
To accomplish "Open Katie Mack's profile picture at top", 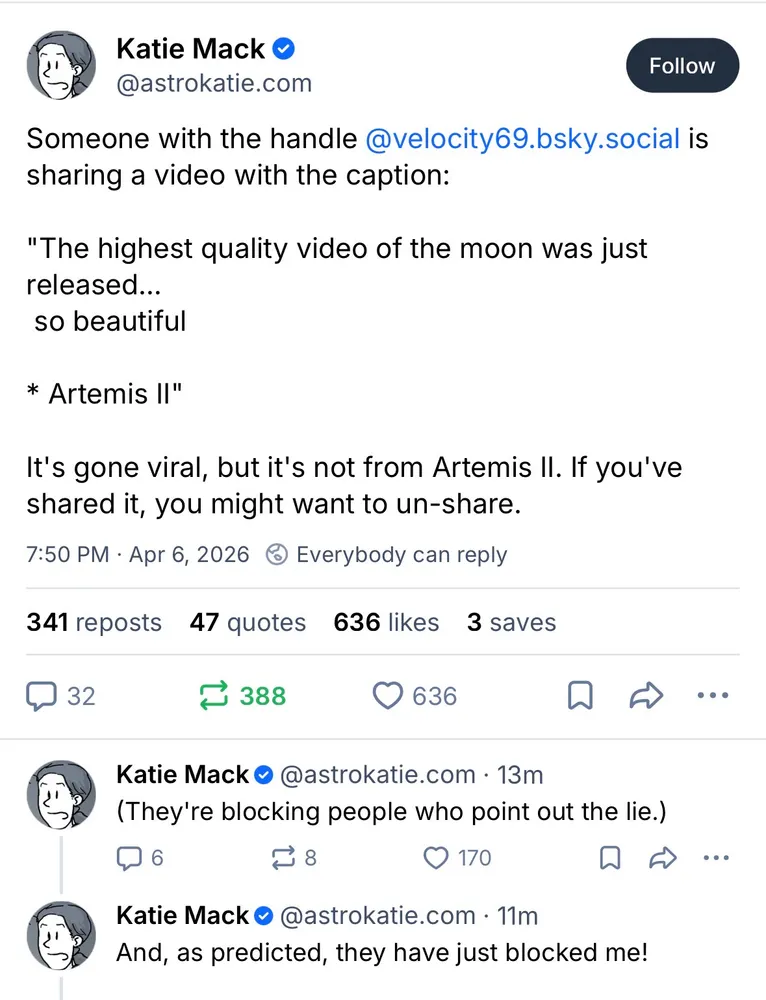I will [61, 66].
